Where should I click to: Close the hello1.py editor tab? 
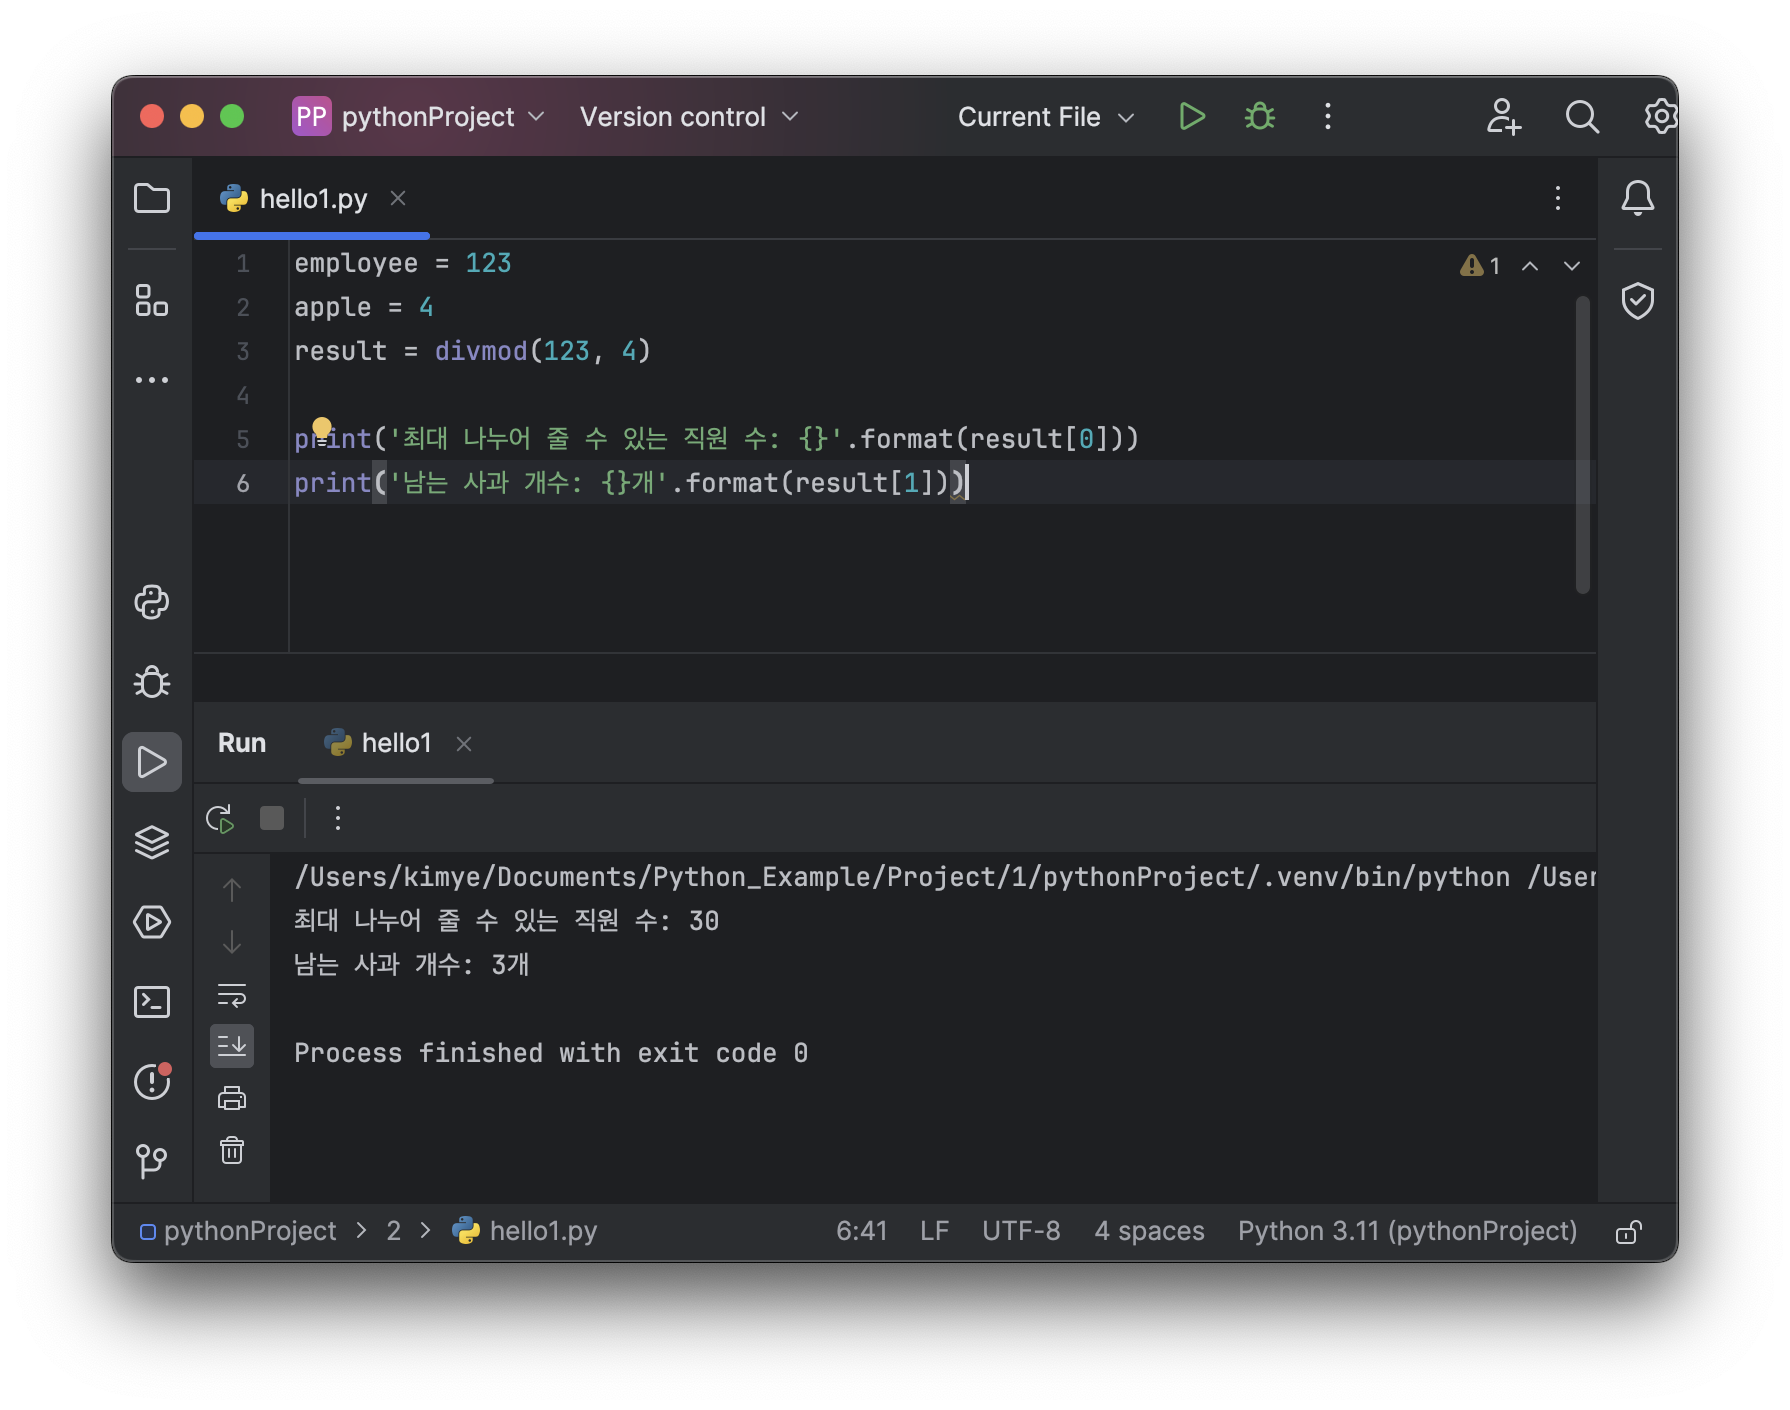(x=398, y=198)
